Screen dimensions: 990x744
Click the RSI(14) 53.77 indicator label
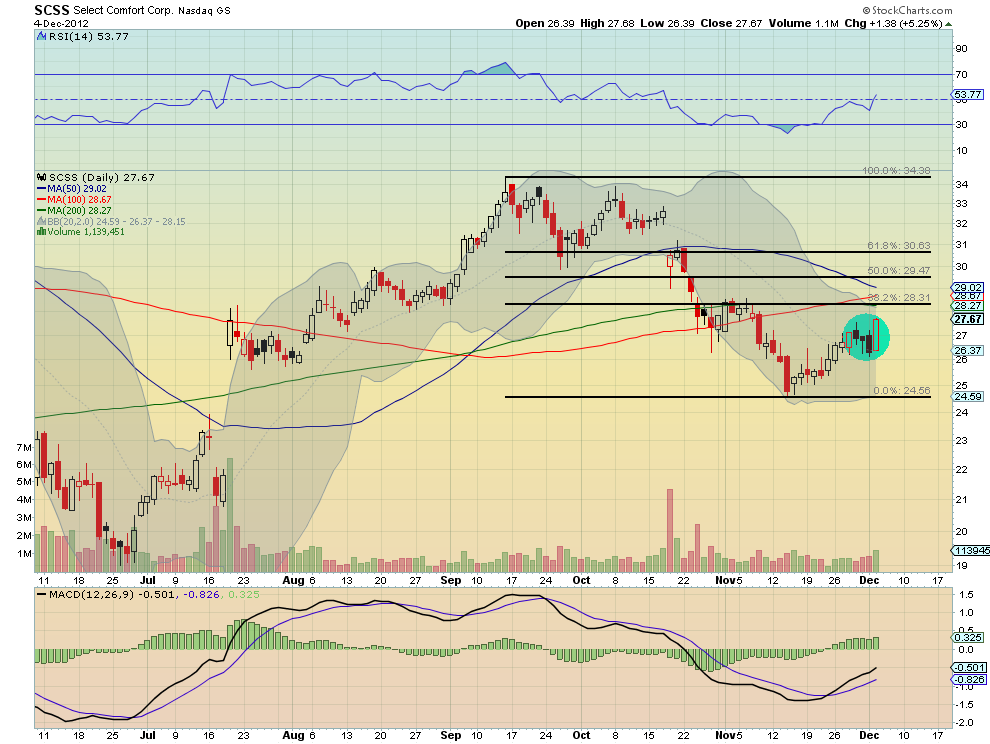88,37
